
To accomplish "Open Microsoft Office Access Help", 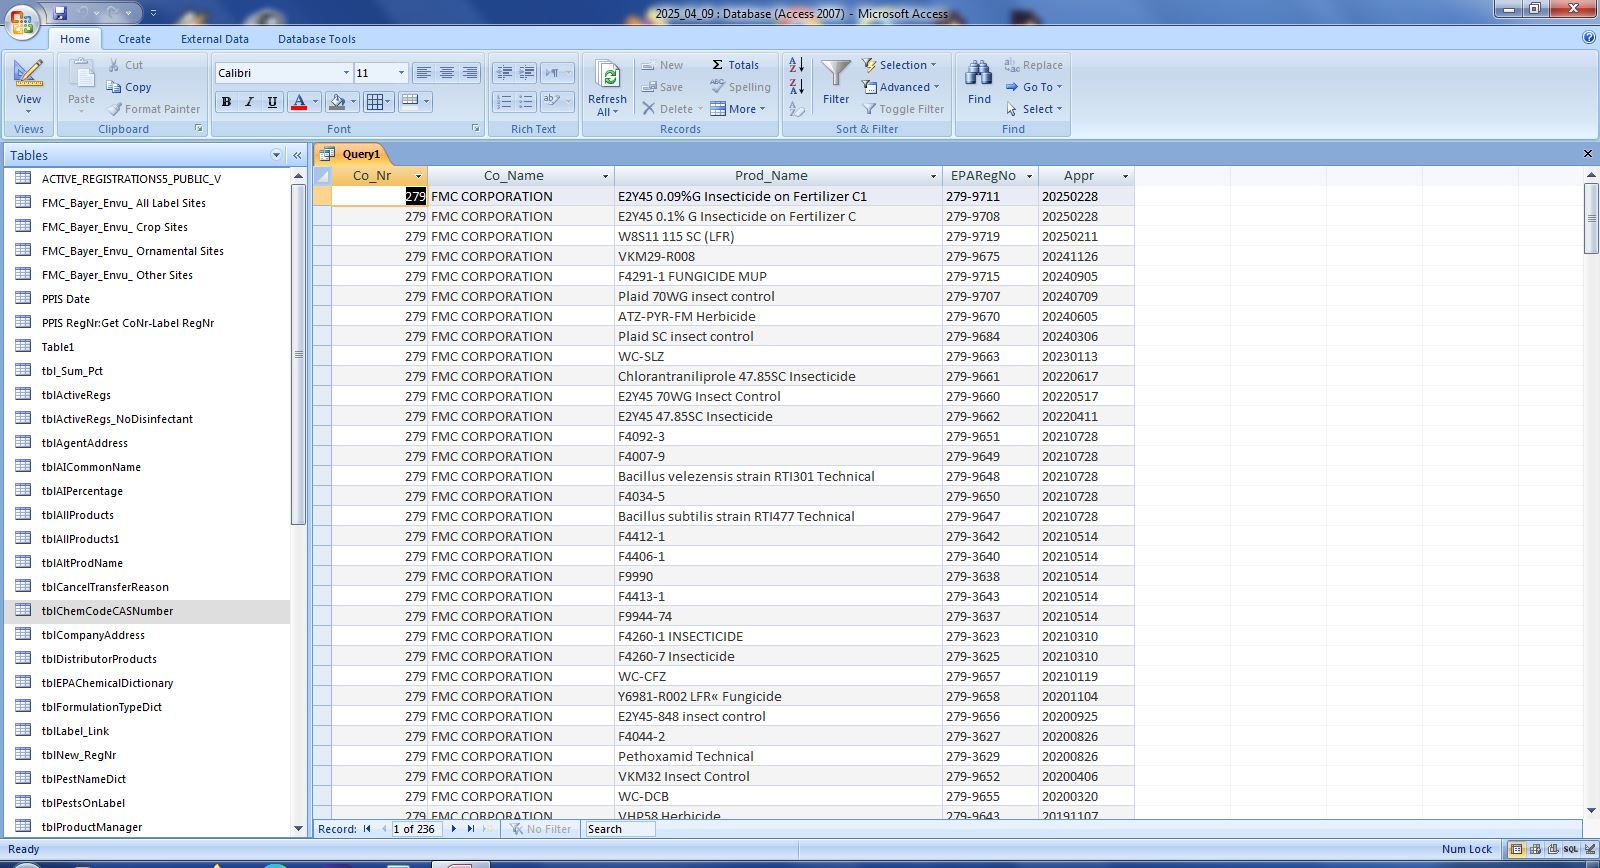I will (x=1589, y=38).
